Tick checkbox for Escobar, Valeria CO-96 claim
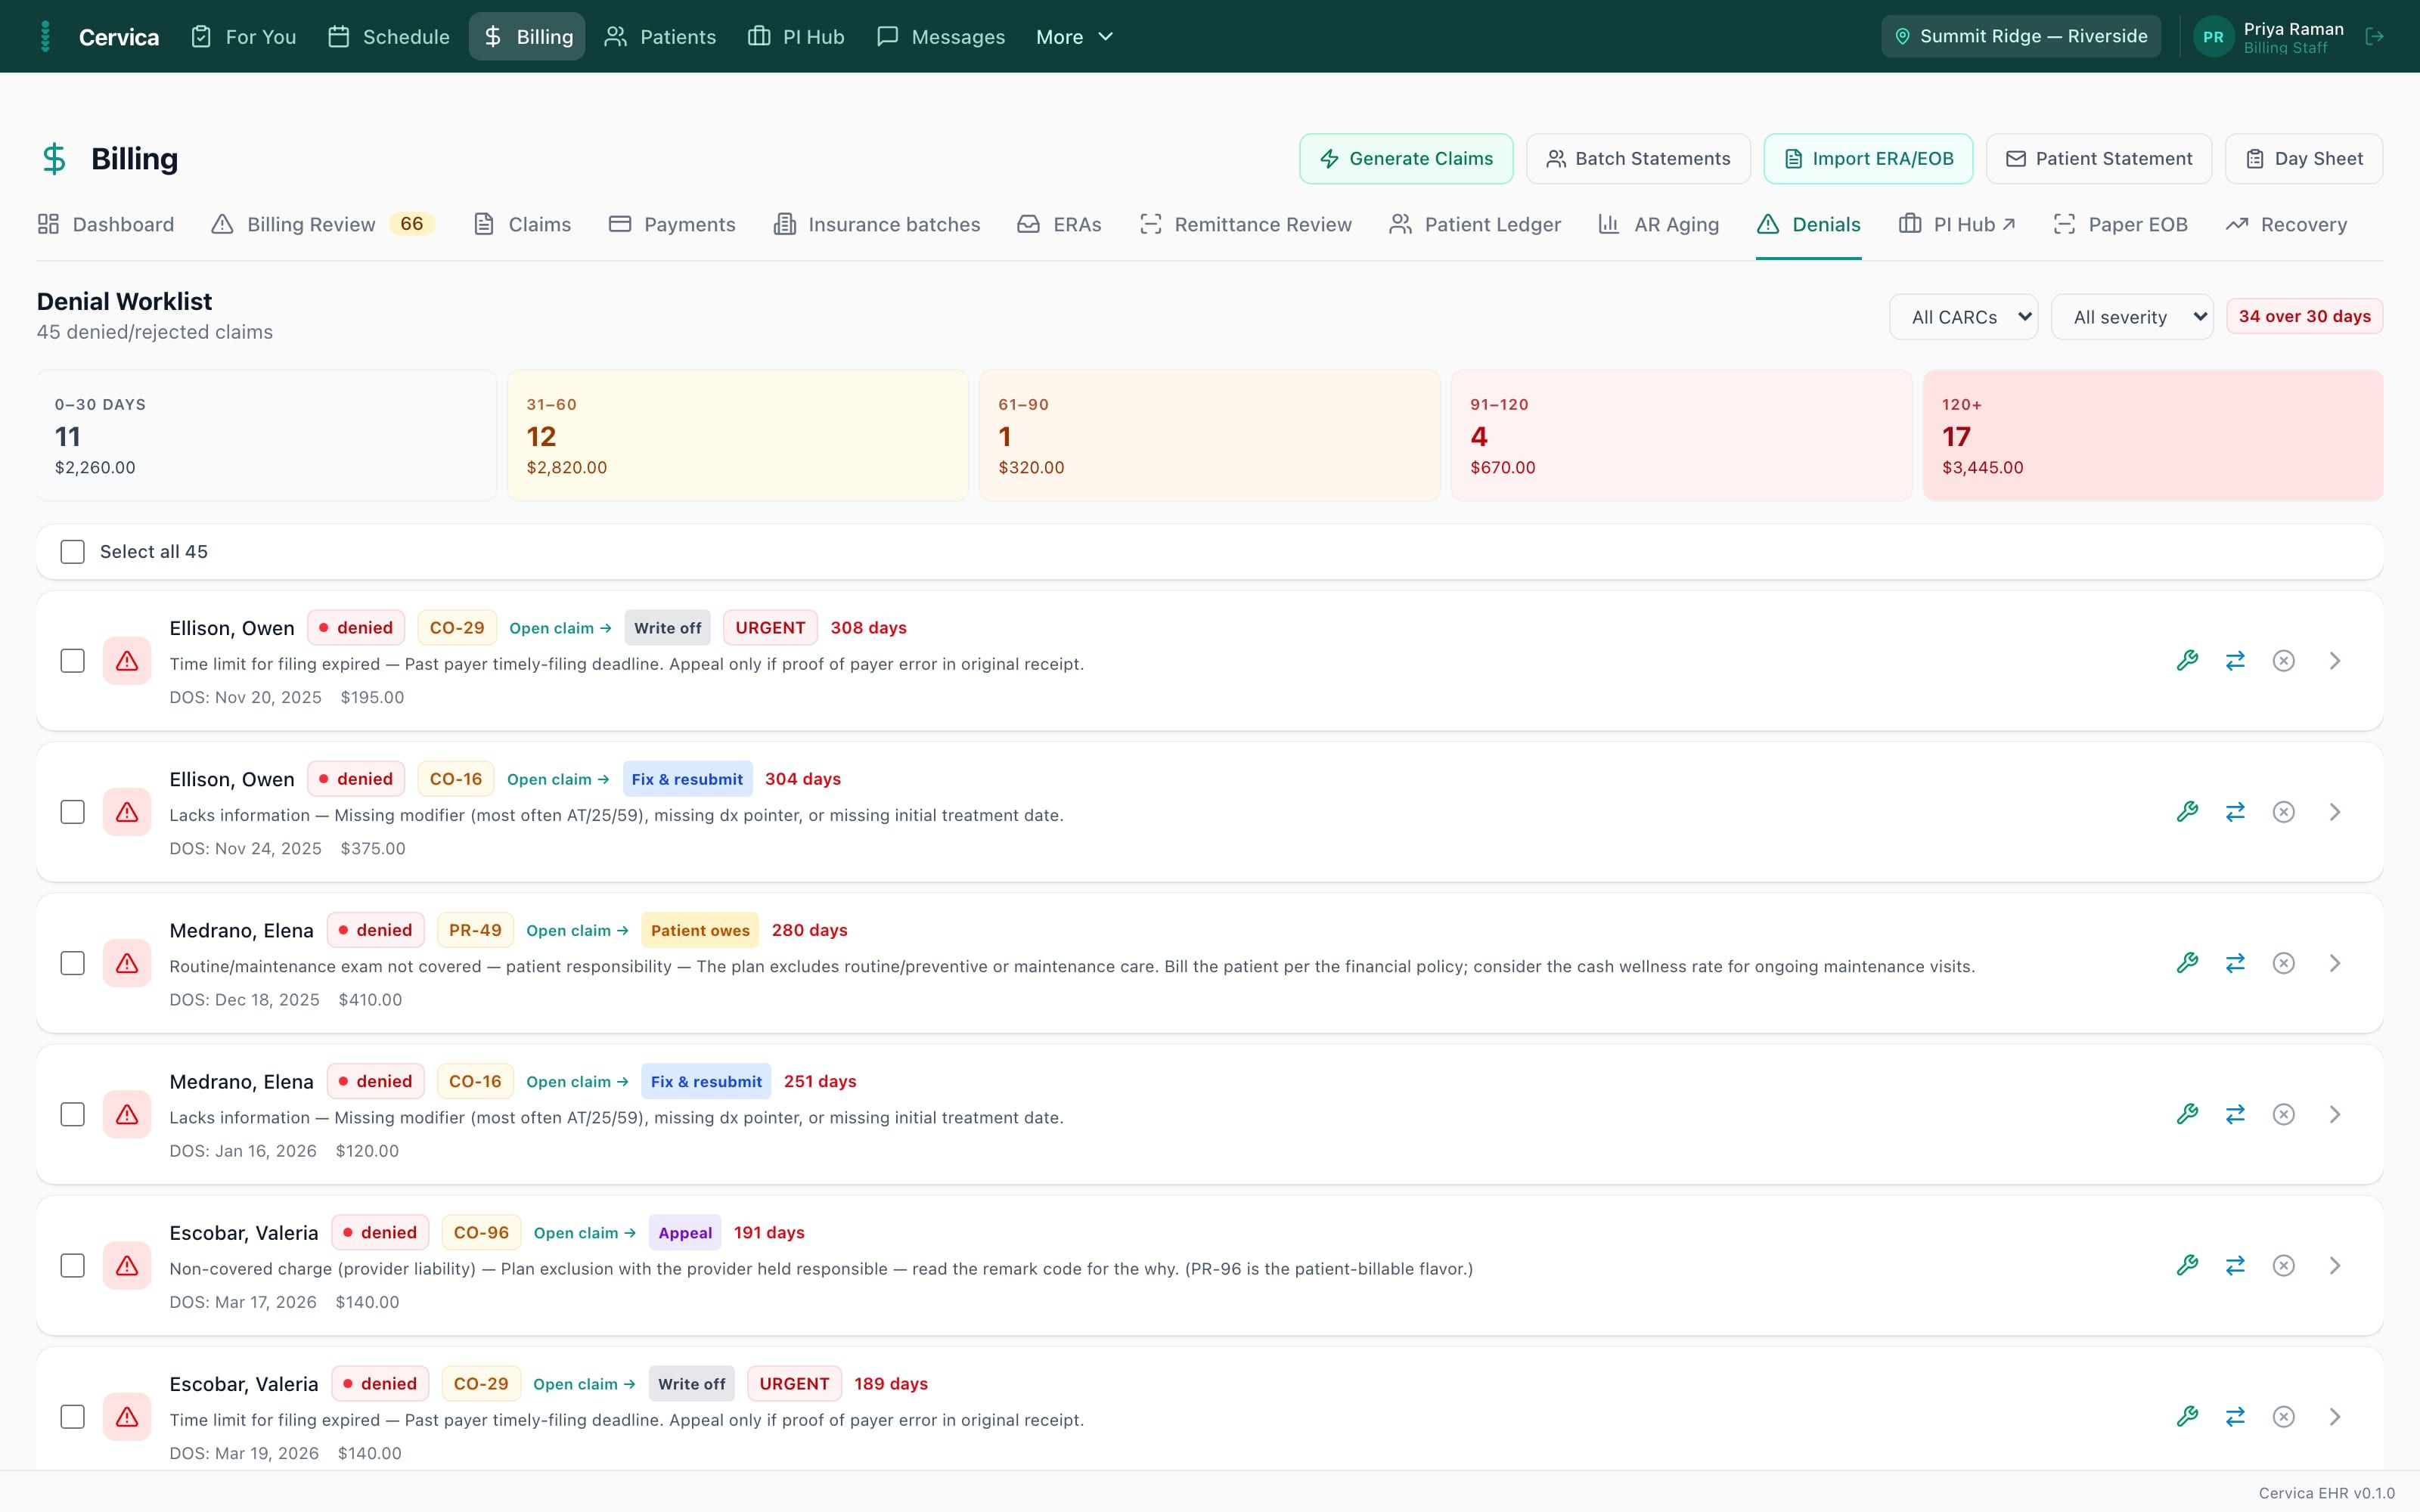This screenshot has width=2420, height=1512. tap(72, 1266)
